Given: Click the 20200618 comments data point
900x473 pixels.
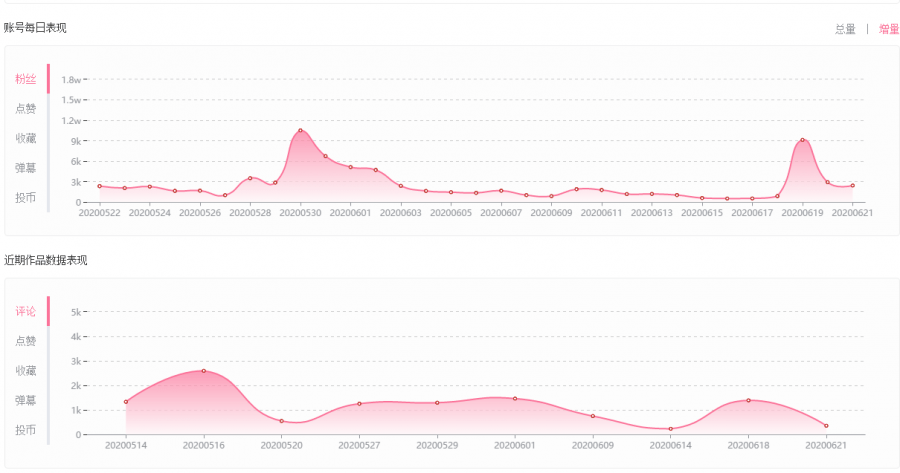Looking at the screenshot, I should point(748,400).
